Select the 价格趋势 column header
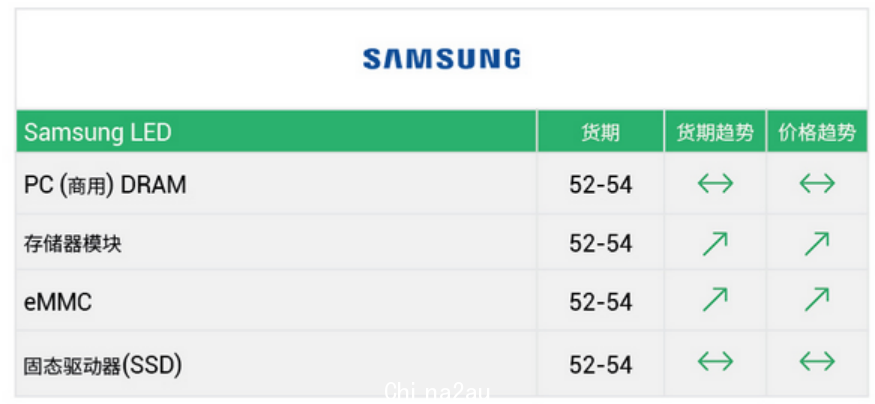This screenshot has height=404, width=875. [817, 132]
